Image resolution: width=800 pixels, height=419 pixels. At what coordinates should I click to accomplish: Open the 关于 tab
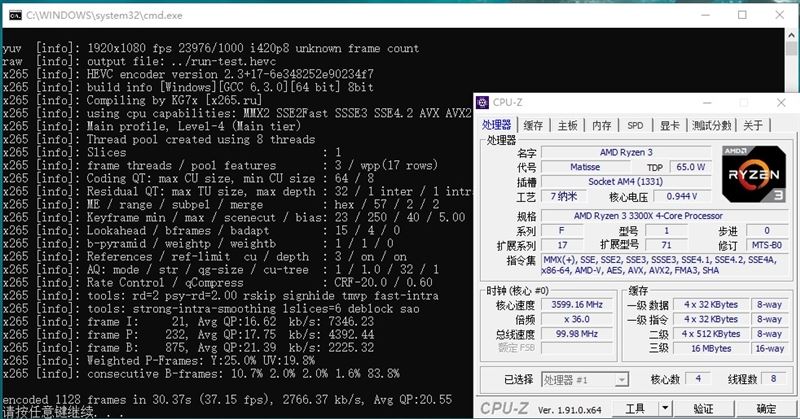pyautogui.click(x=753, y=125)
